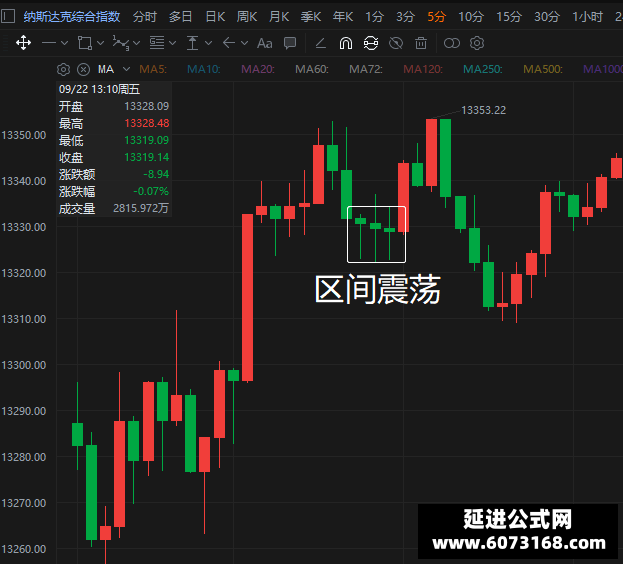Expand the MA indicator dropdown
The width and height of the screenshot is (623, 564).
(x=126, y=70)
